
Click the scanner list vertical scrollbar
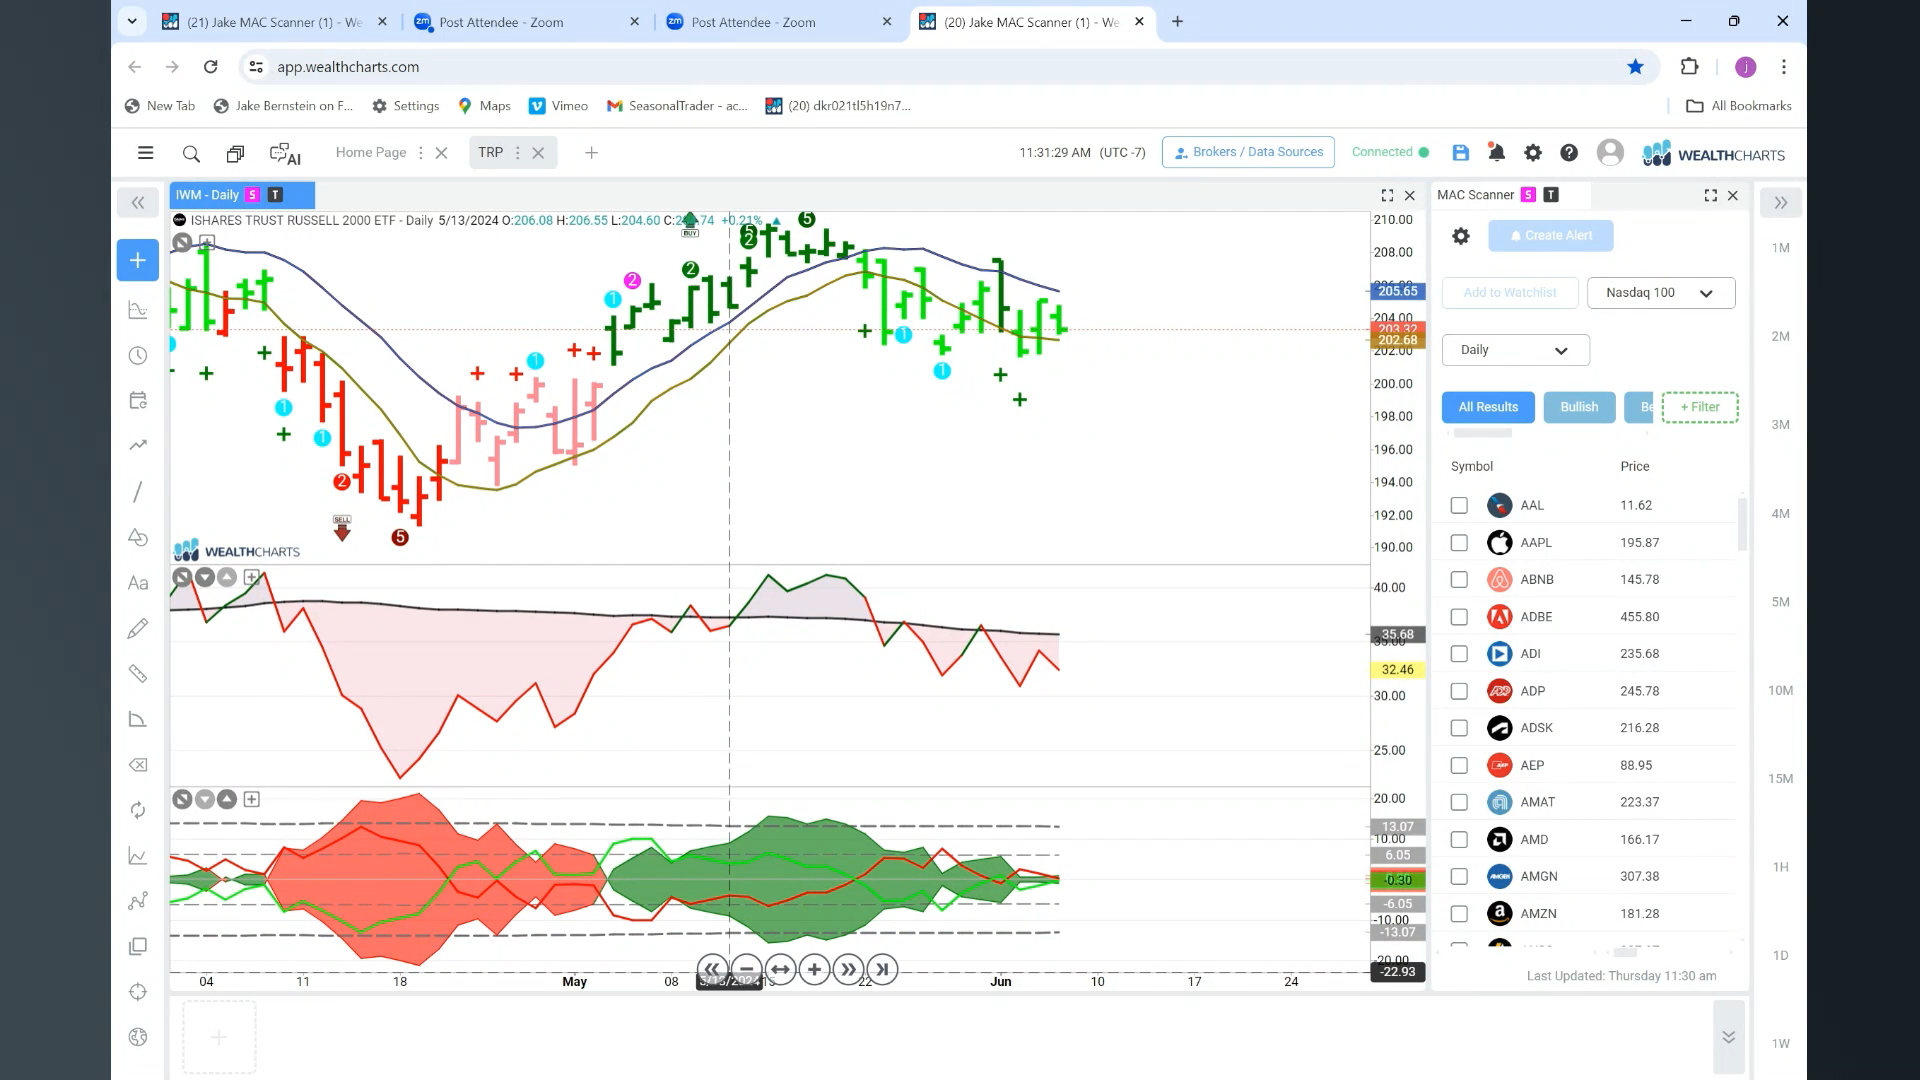(x=1742, y=524)
